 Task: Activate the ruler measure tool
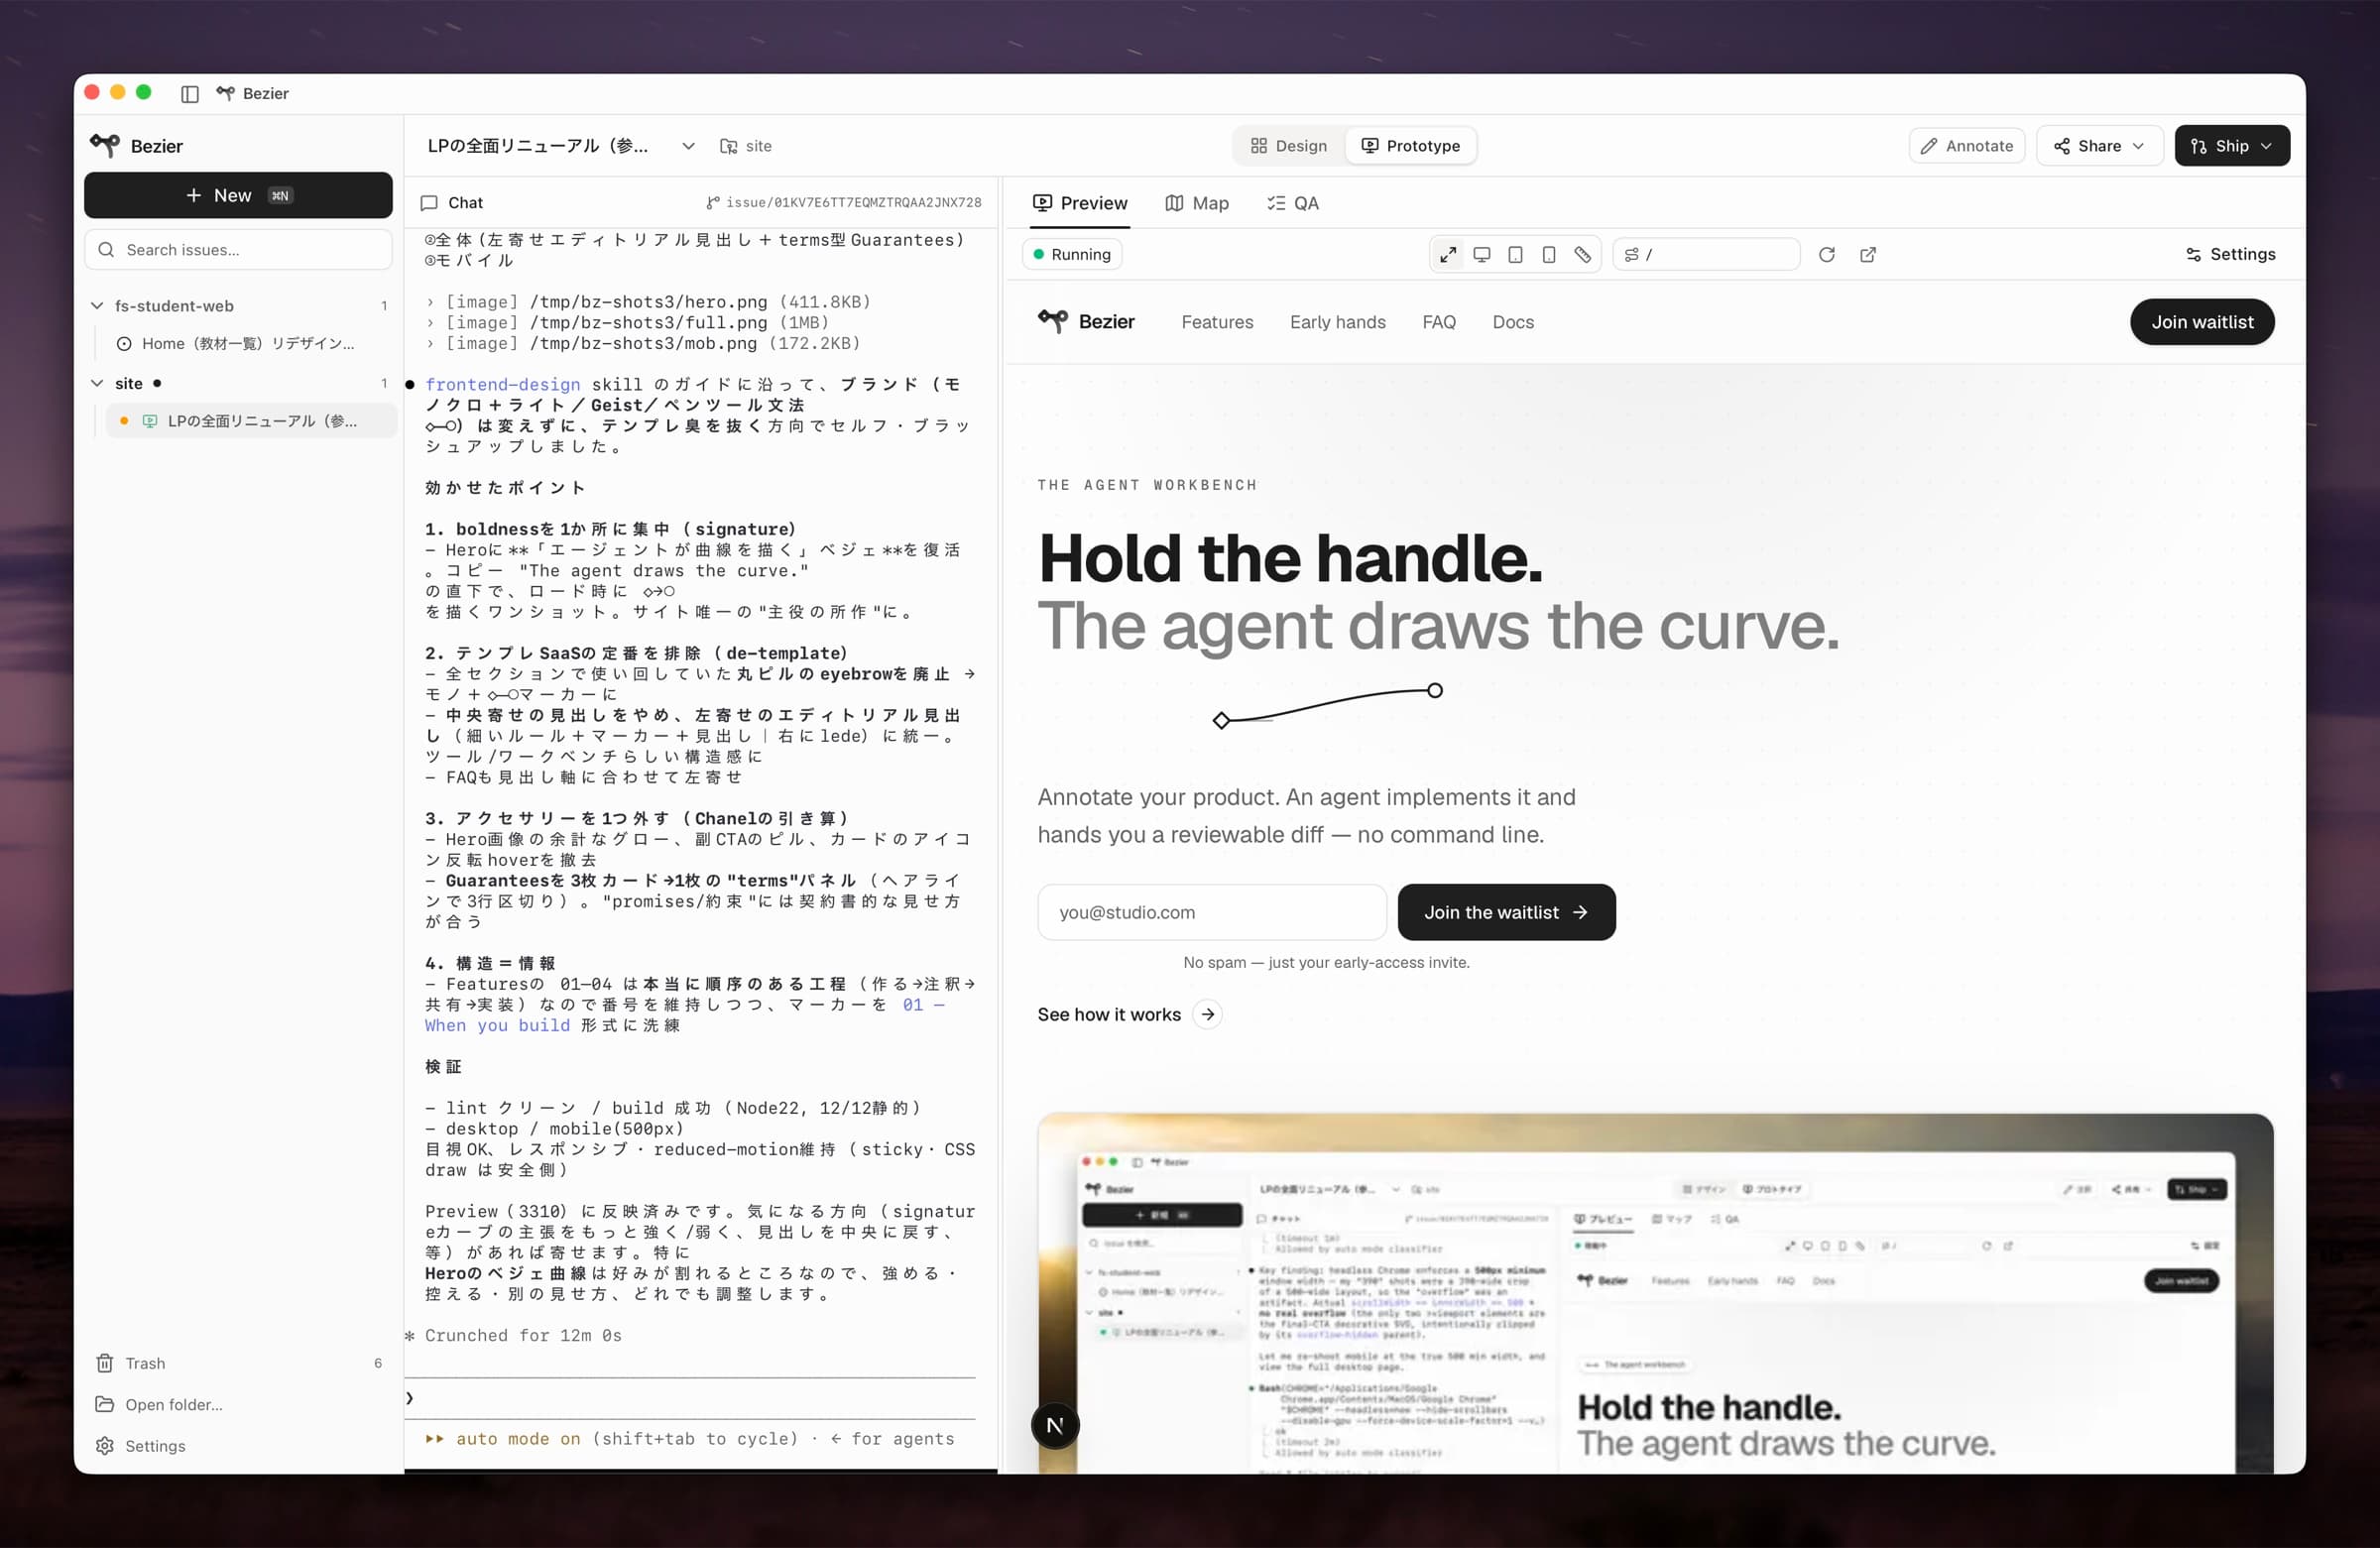(1582, 254)
